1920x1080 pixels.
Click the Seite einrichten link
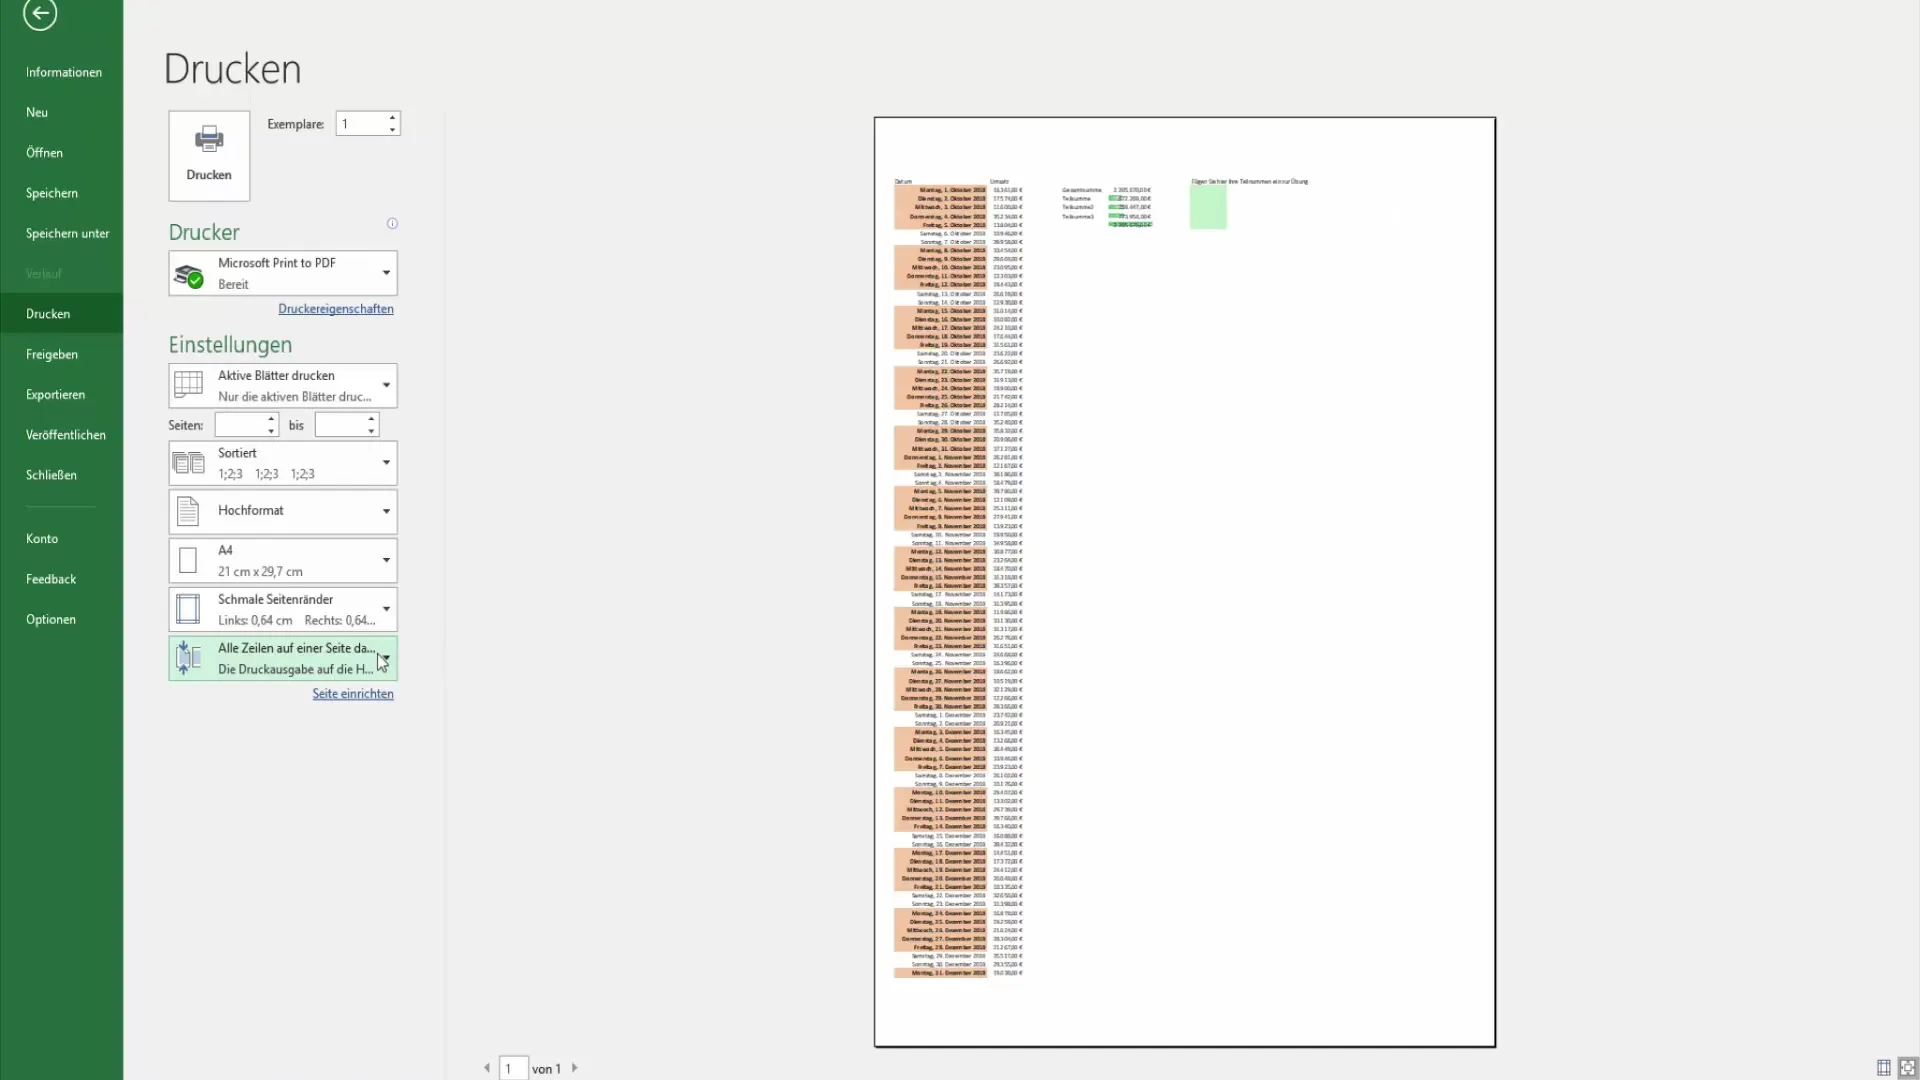tap(352, 692)
